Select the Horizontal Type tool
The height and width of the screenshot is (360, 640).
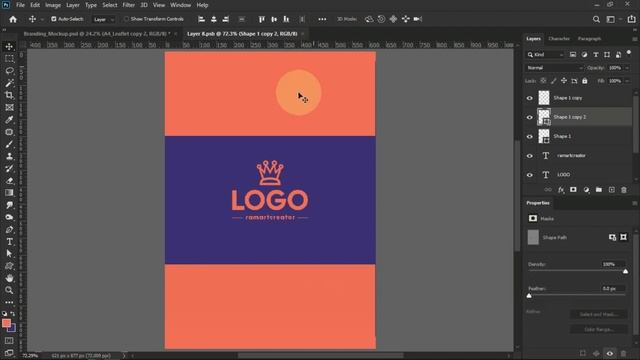coord(9,242)
